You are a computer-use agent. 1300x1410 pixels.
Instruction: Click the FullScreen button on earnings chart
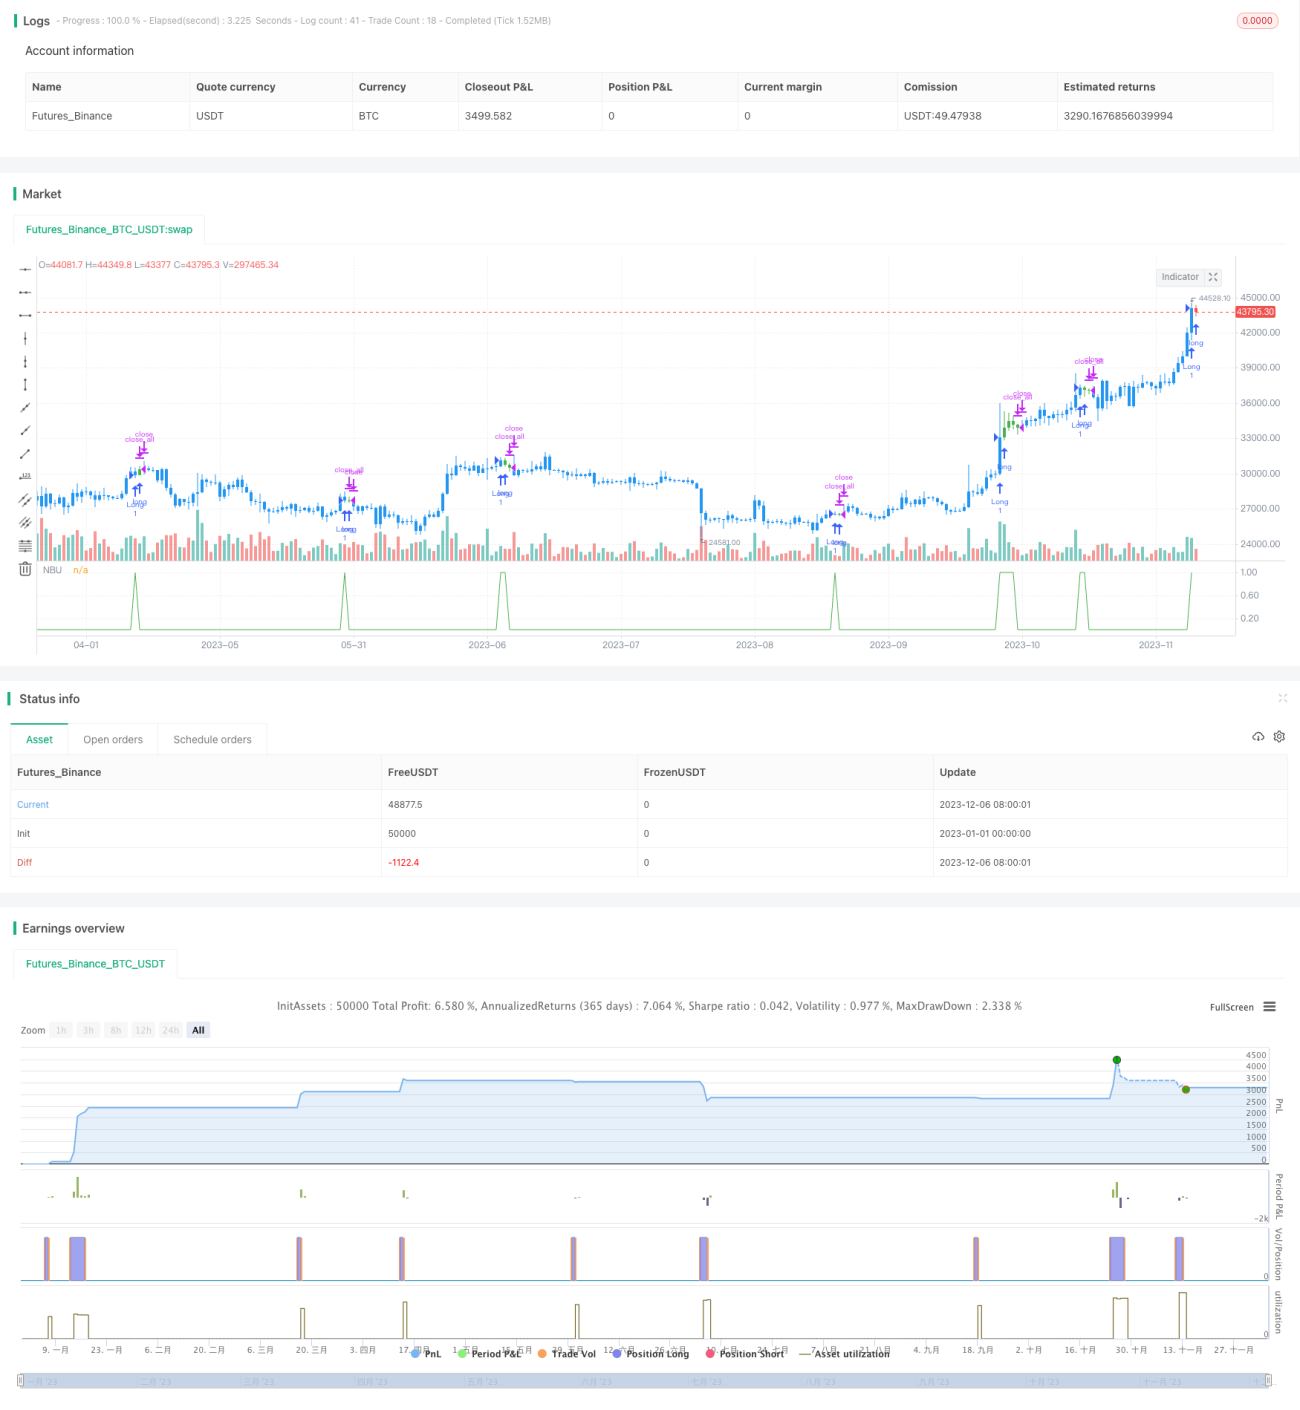tap(1231, 1007)
